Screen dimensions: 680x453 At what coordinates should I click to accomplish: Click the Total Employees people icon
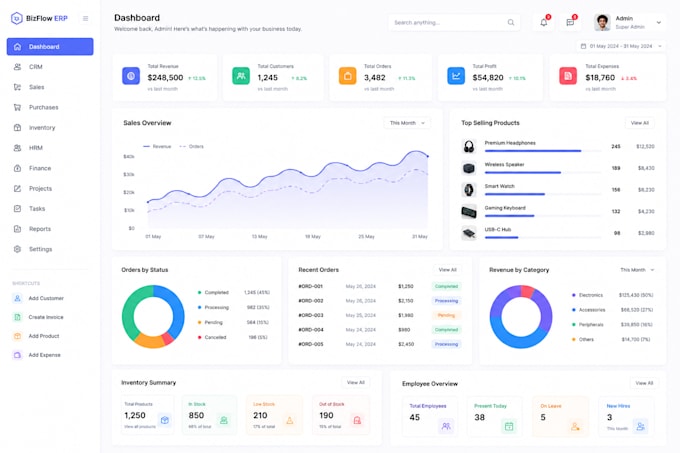pyautogui.click(x=446, y=426)
